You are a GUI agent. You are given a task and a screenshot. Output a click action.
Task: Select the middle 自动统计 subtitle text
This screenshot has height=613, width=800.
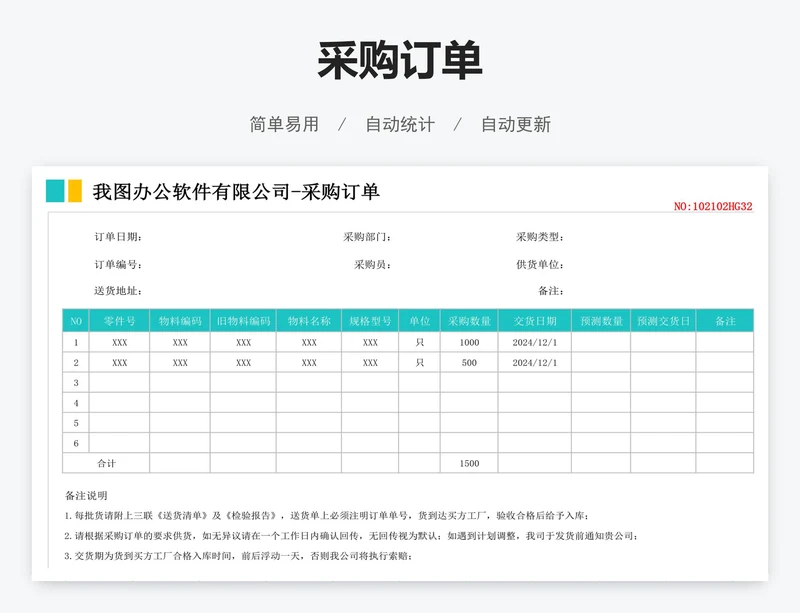[x=400, y=124]
